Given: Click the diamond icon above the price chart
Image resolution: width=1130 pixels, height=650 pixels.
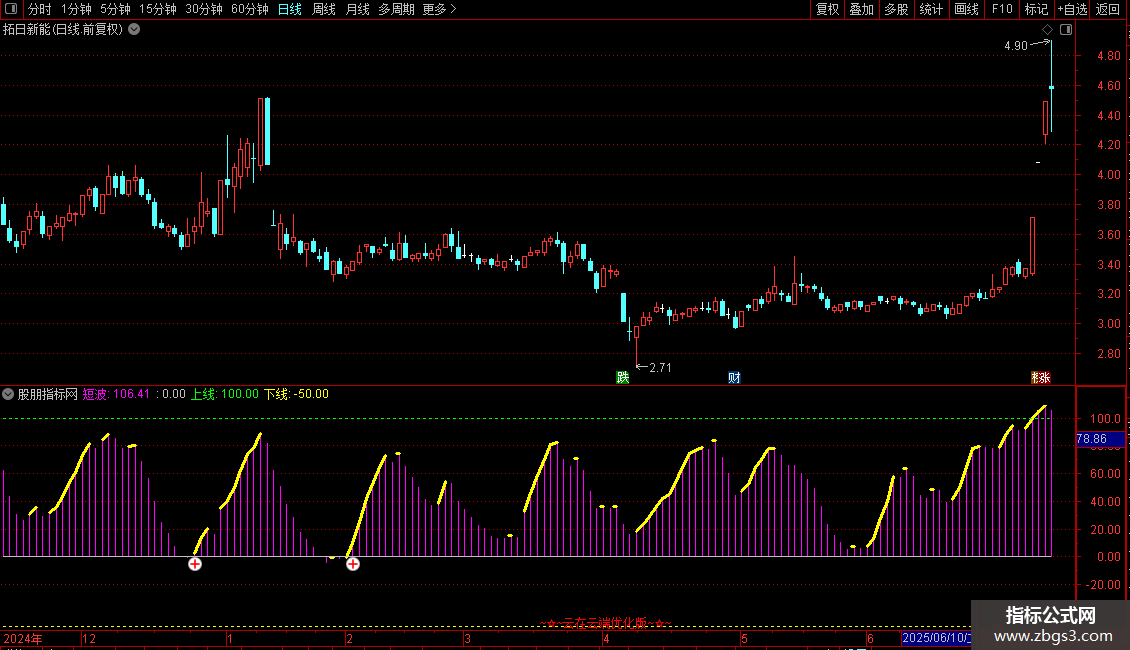Looking at the screenshot, I should coord(1048,30).
